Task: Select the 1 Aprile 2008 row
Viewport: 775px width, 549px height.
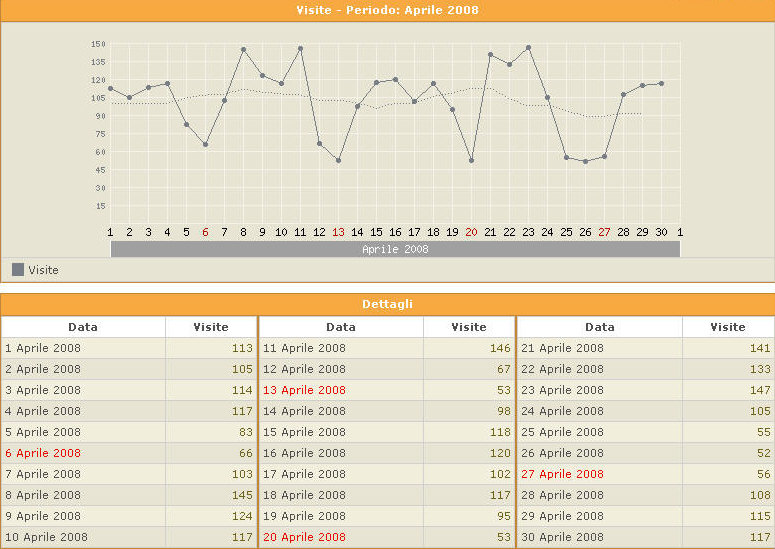Action: click(x=129, y=348)
